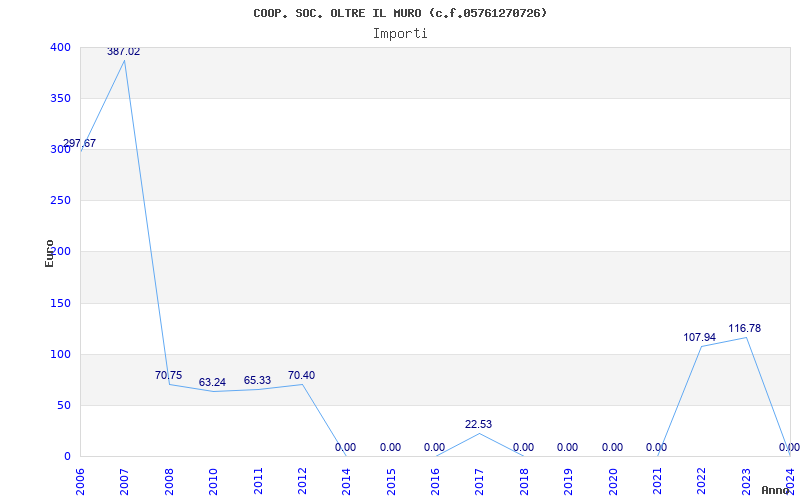This screenshot has height=500, width=800.
Task: Click the 2022 year label
Action: [702, 481]
